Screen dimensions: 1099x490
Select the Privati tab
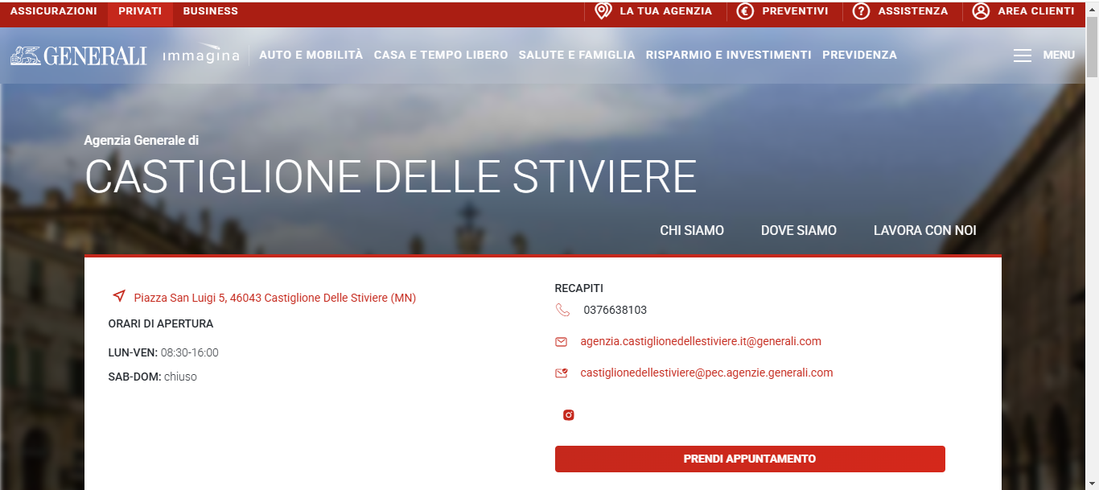[x=140, y=11]
